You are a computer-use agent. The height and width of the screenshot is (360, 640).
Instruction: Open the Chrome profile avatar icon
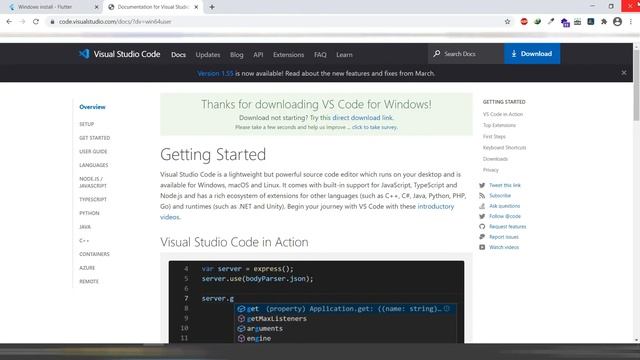point(618,22)
